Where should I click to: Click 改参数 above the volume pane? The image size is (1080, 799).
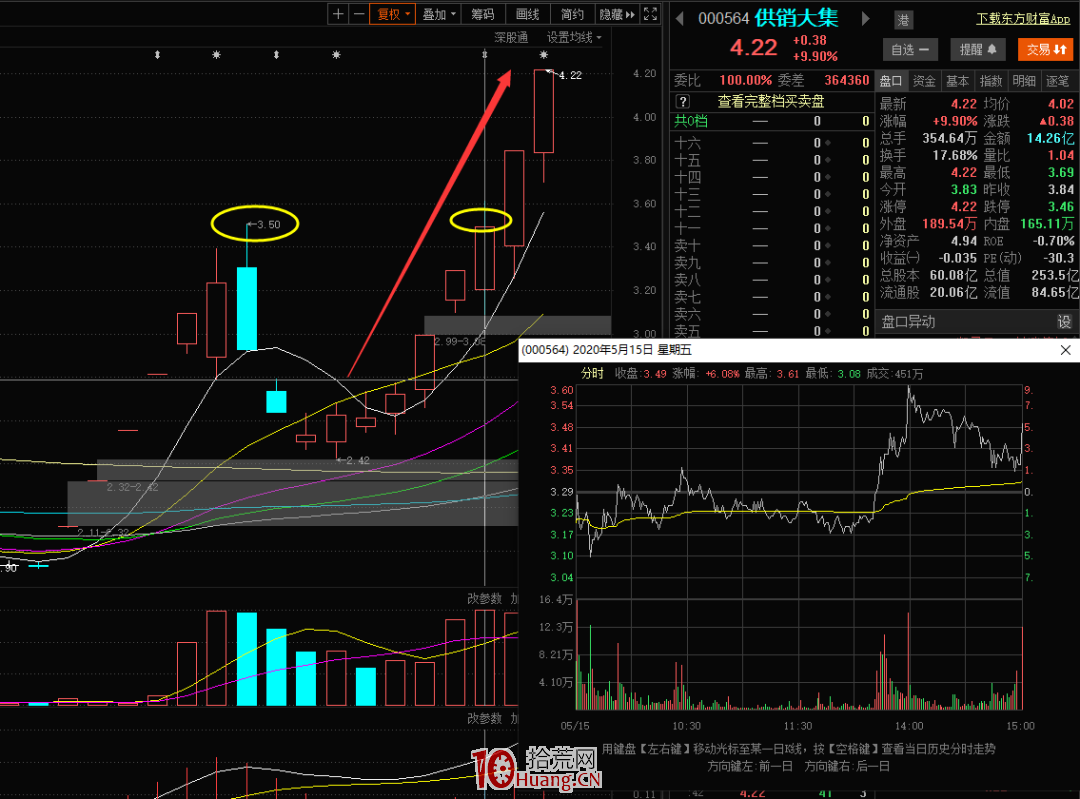[x=484, y=599]
